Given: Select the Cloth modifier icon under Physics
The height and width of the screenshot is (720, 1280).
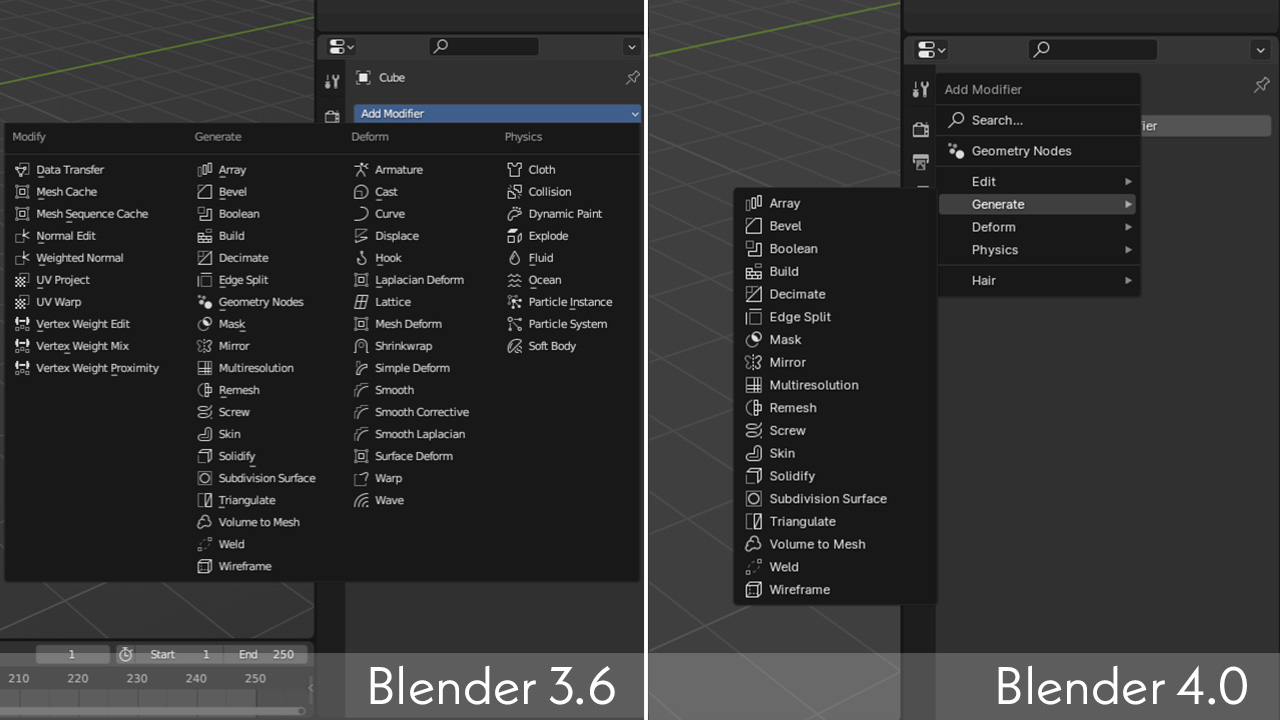Looking at the screenshot, I should (x=514, y=169).
